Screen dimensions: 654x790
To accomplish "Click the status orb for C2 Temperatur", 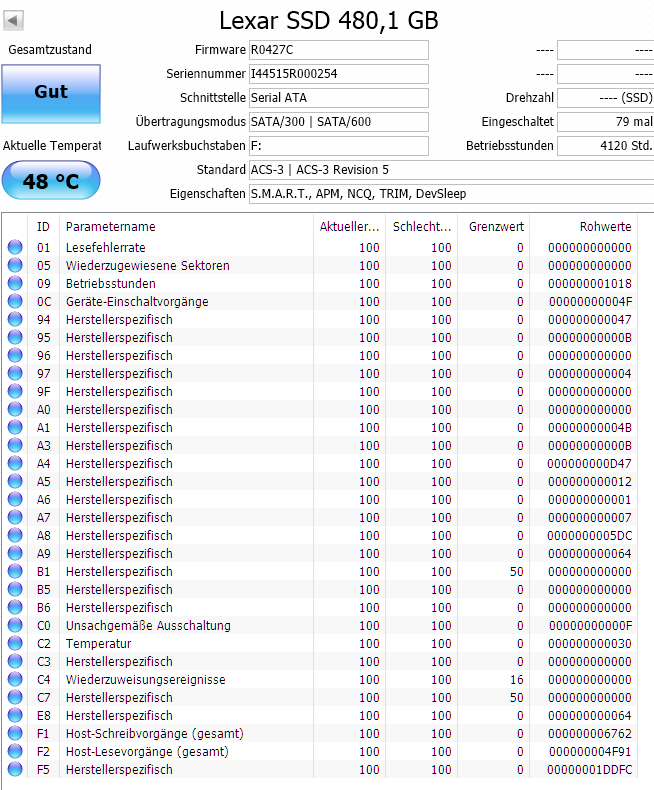I will click(x=15, y=643).
